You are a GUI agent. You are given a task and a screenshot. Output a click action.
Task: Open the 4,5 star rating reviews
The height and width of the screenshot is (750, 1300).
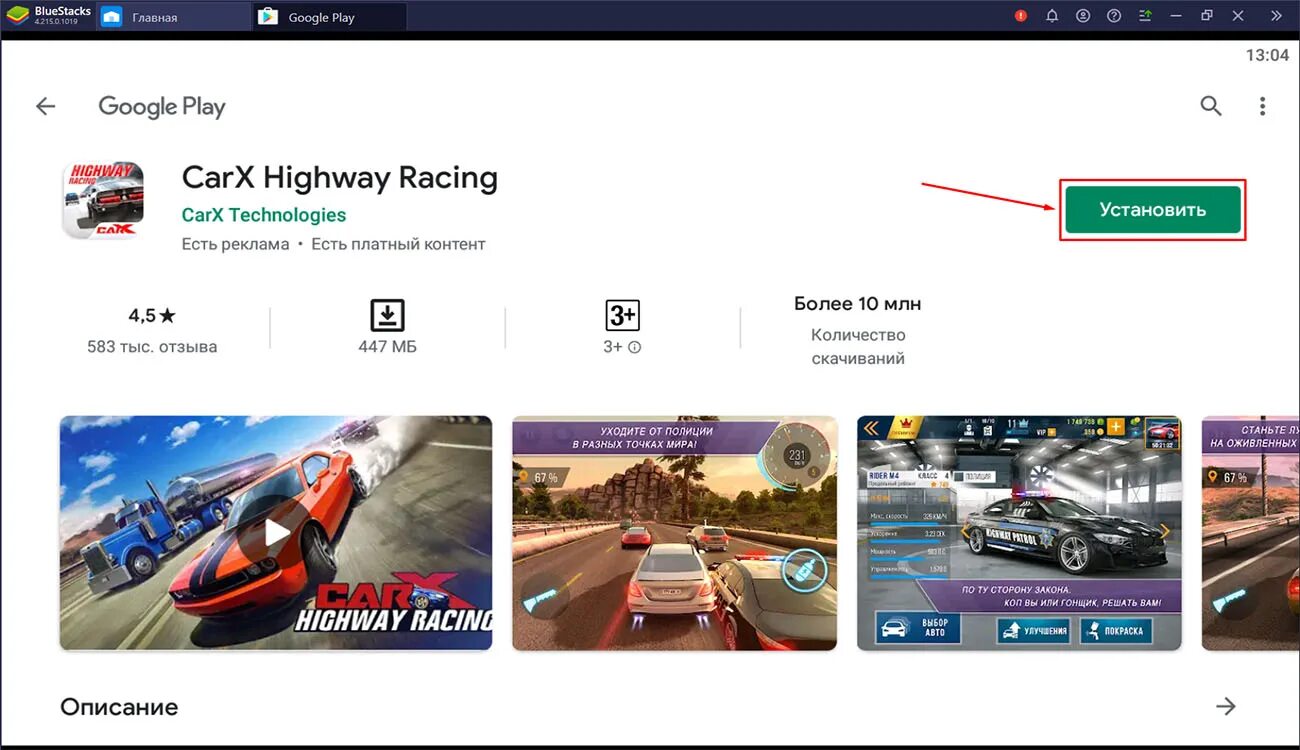(152, 316)
